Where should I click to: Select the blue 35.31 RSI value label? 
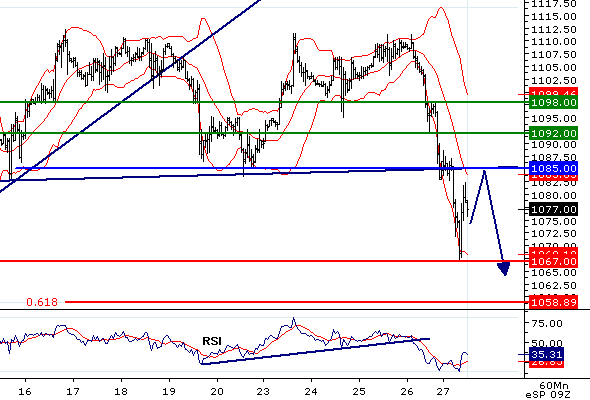[546, 354]
